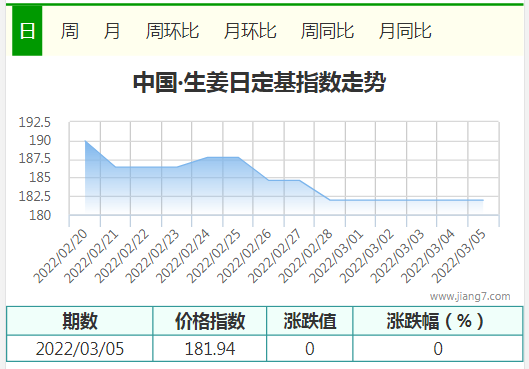Screen dimensions: 529x369
Task: Click the 2022/02/26 x-axis date label
Action: [x=244, y=256]
